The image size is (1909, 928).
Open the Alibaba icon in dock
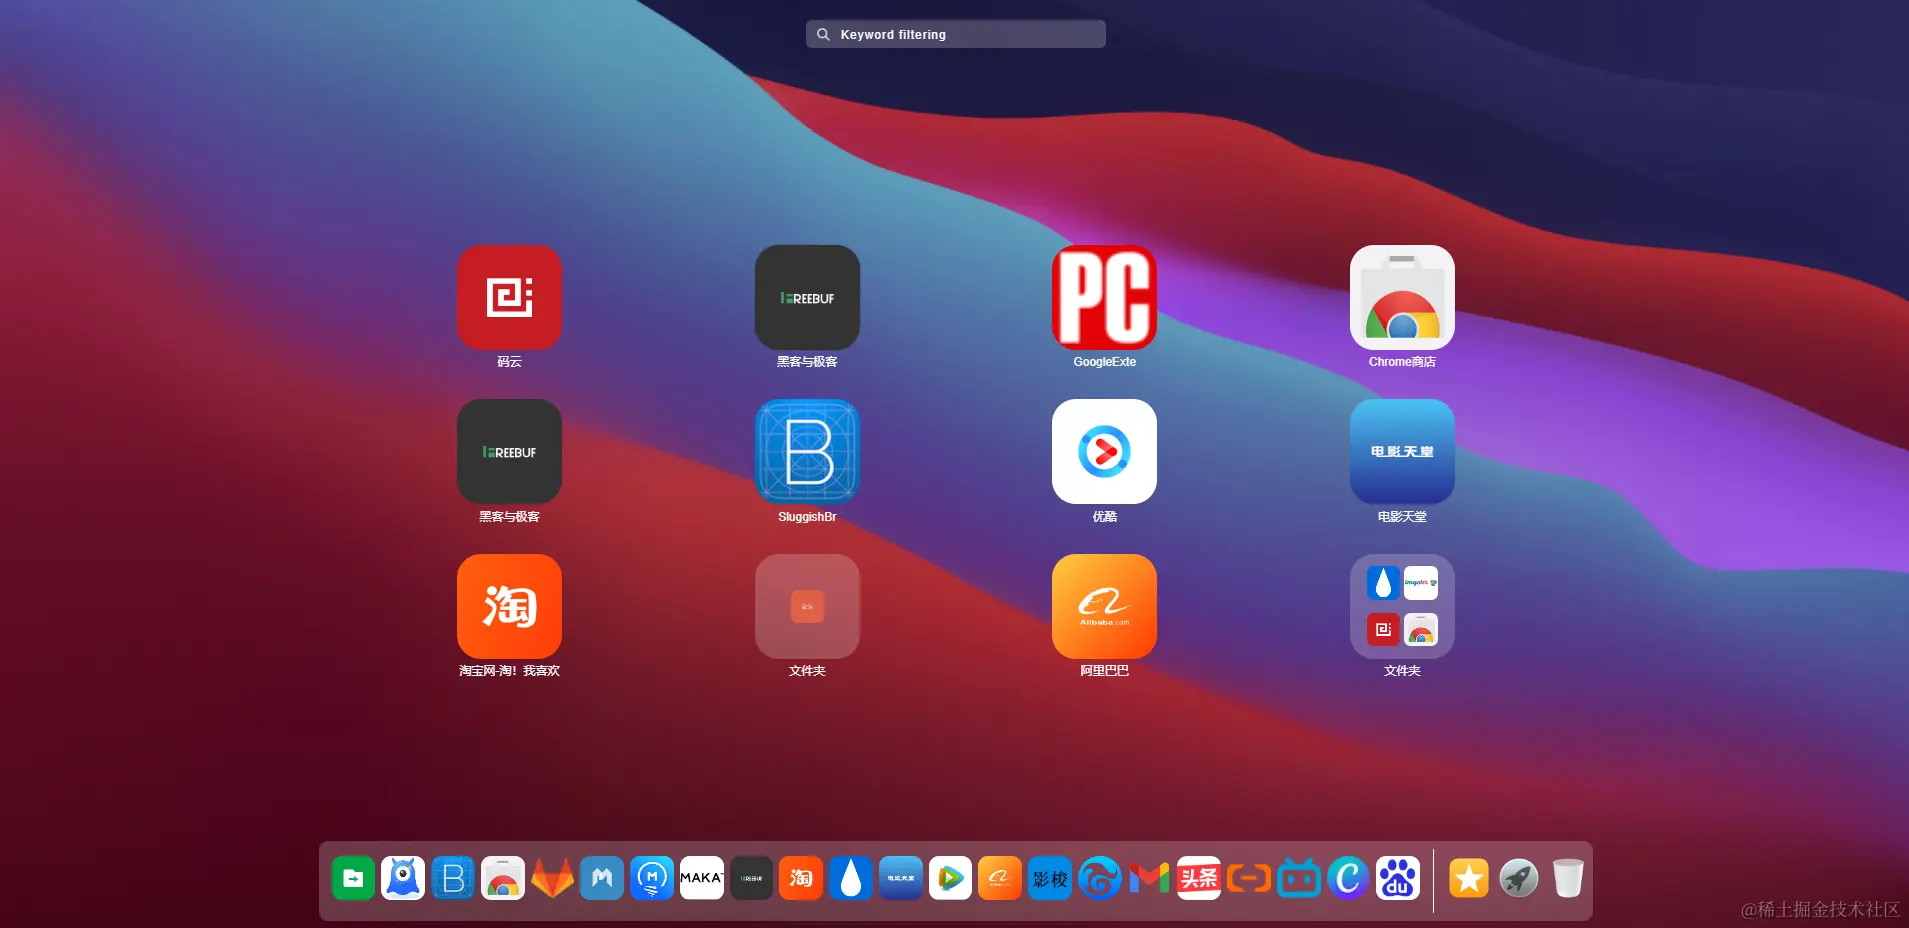tap(1000, 878)
